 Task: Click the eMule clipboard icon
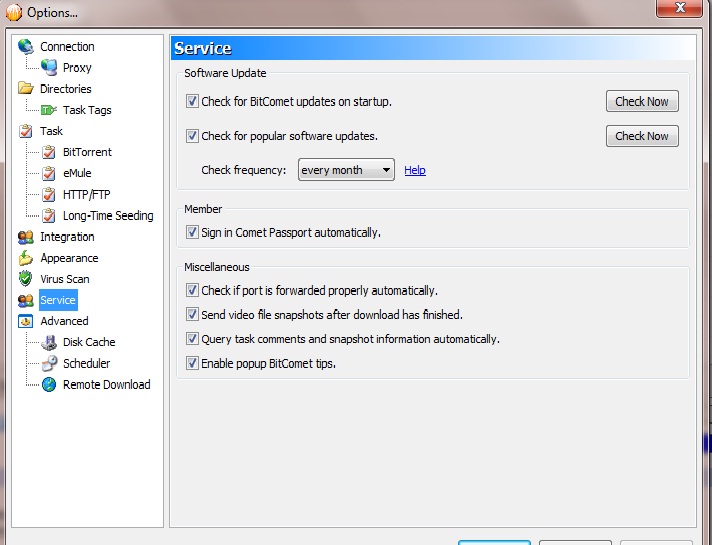point(49,173)
